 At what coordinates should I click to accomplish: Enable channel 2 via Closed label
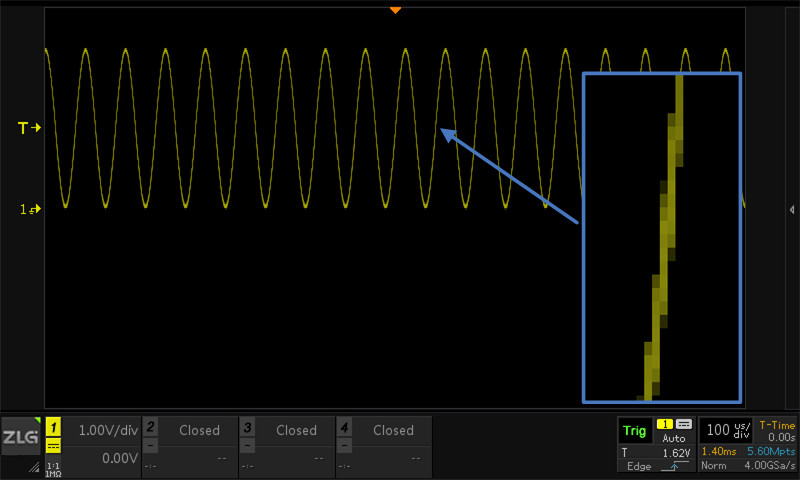click(x=199, y=430)
